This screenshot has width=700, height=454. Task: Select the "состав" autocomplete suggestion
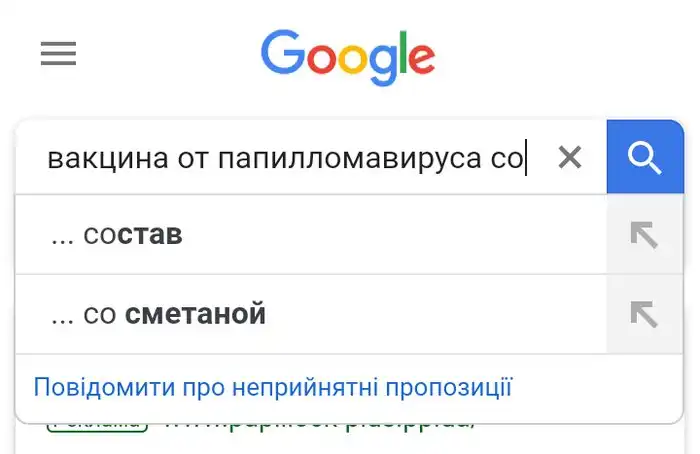[x=300, y=235]
